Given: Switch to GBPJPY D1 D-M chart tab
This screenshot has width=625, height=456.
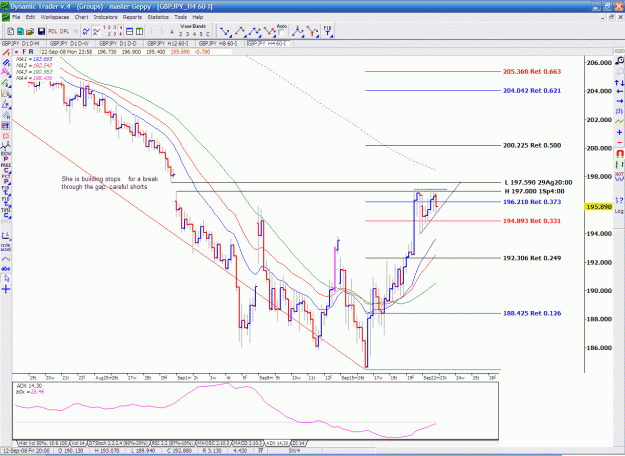Looking at the screenshot, I should pyautogui.click(x=21, y=43).
